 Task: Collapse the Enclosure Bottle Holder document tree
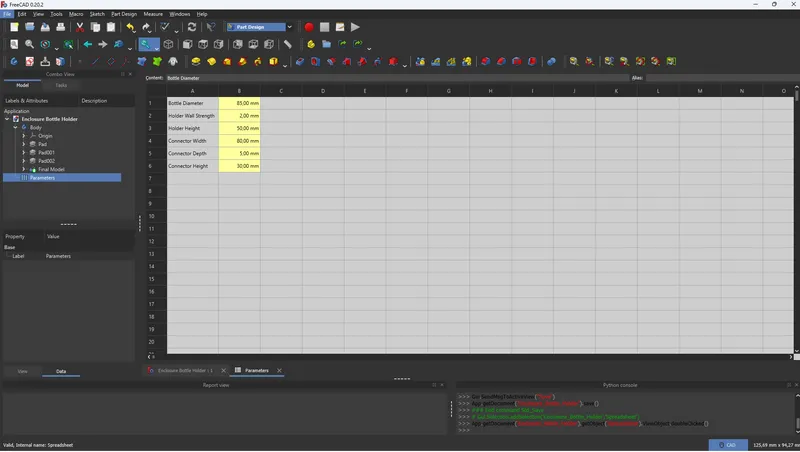[7, 119]
